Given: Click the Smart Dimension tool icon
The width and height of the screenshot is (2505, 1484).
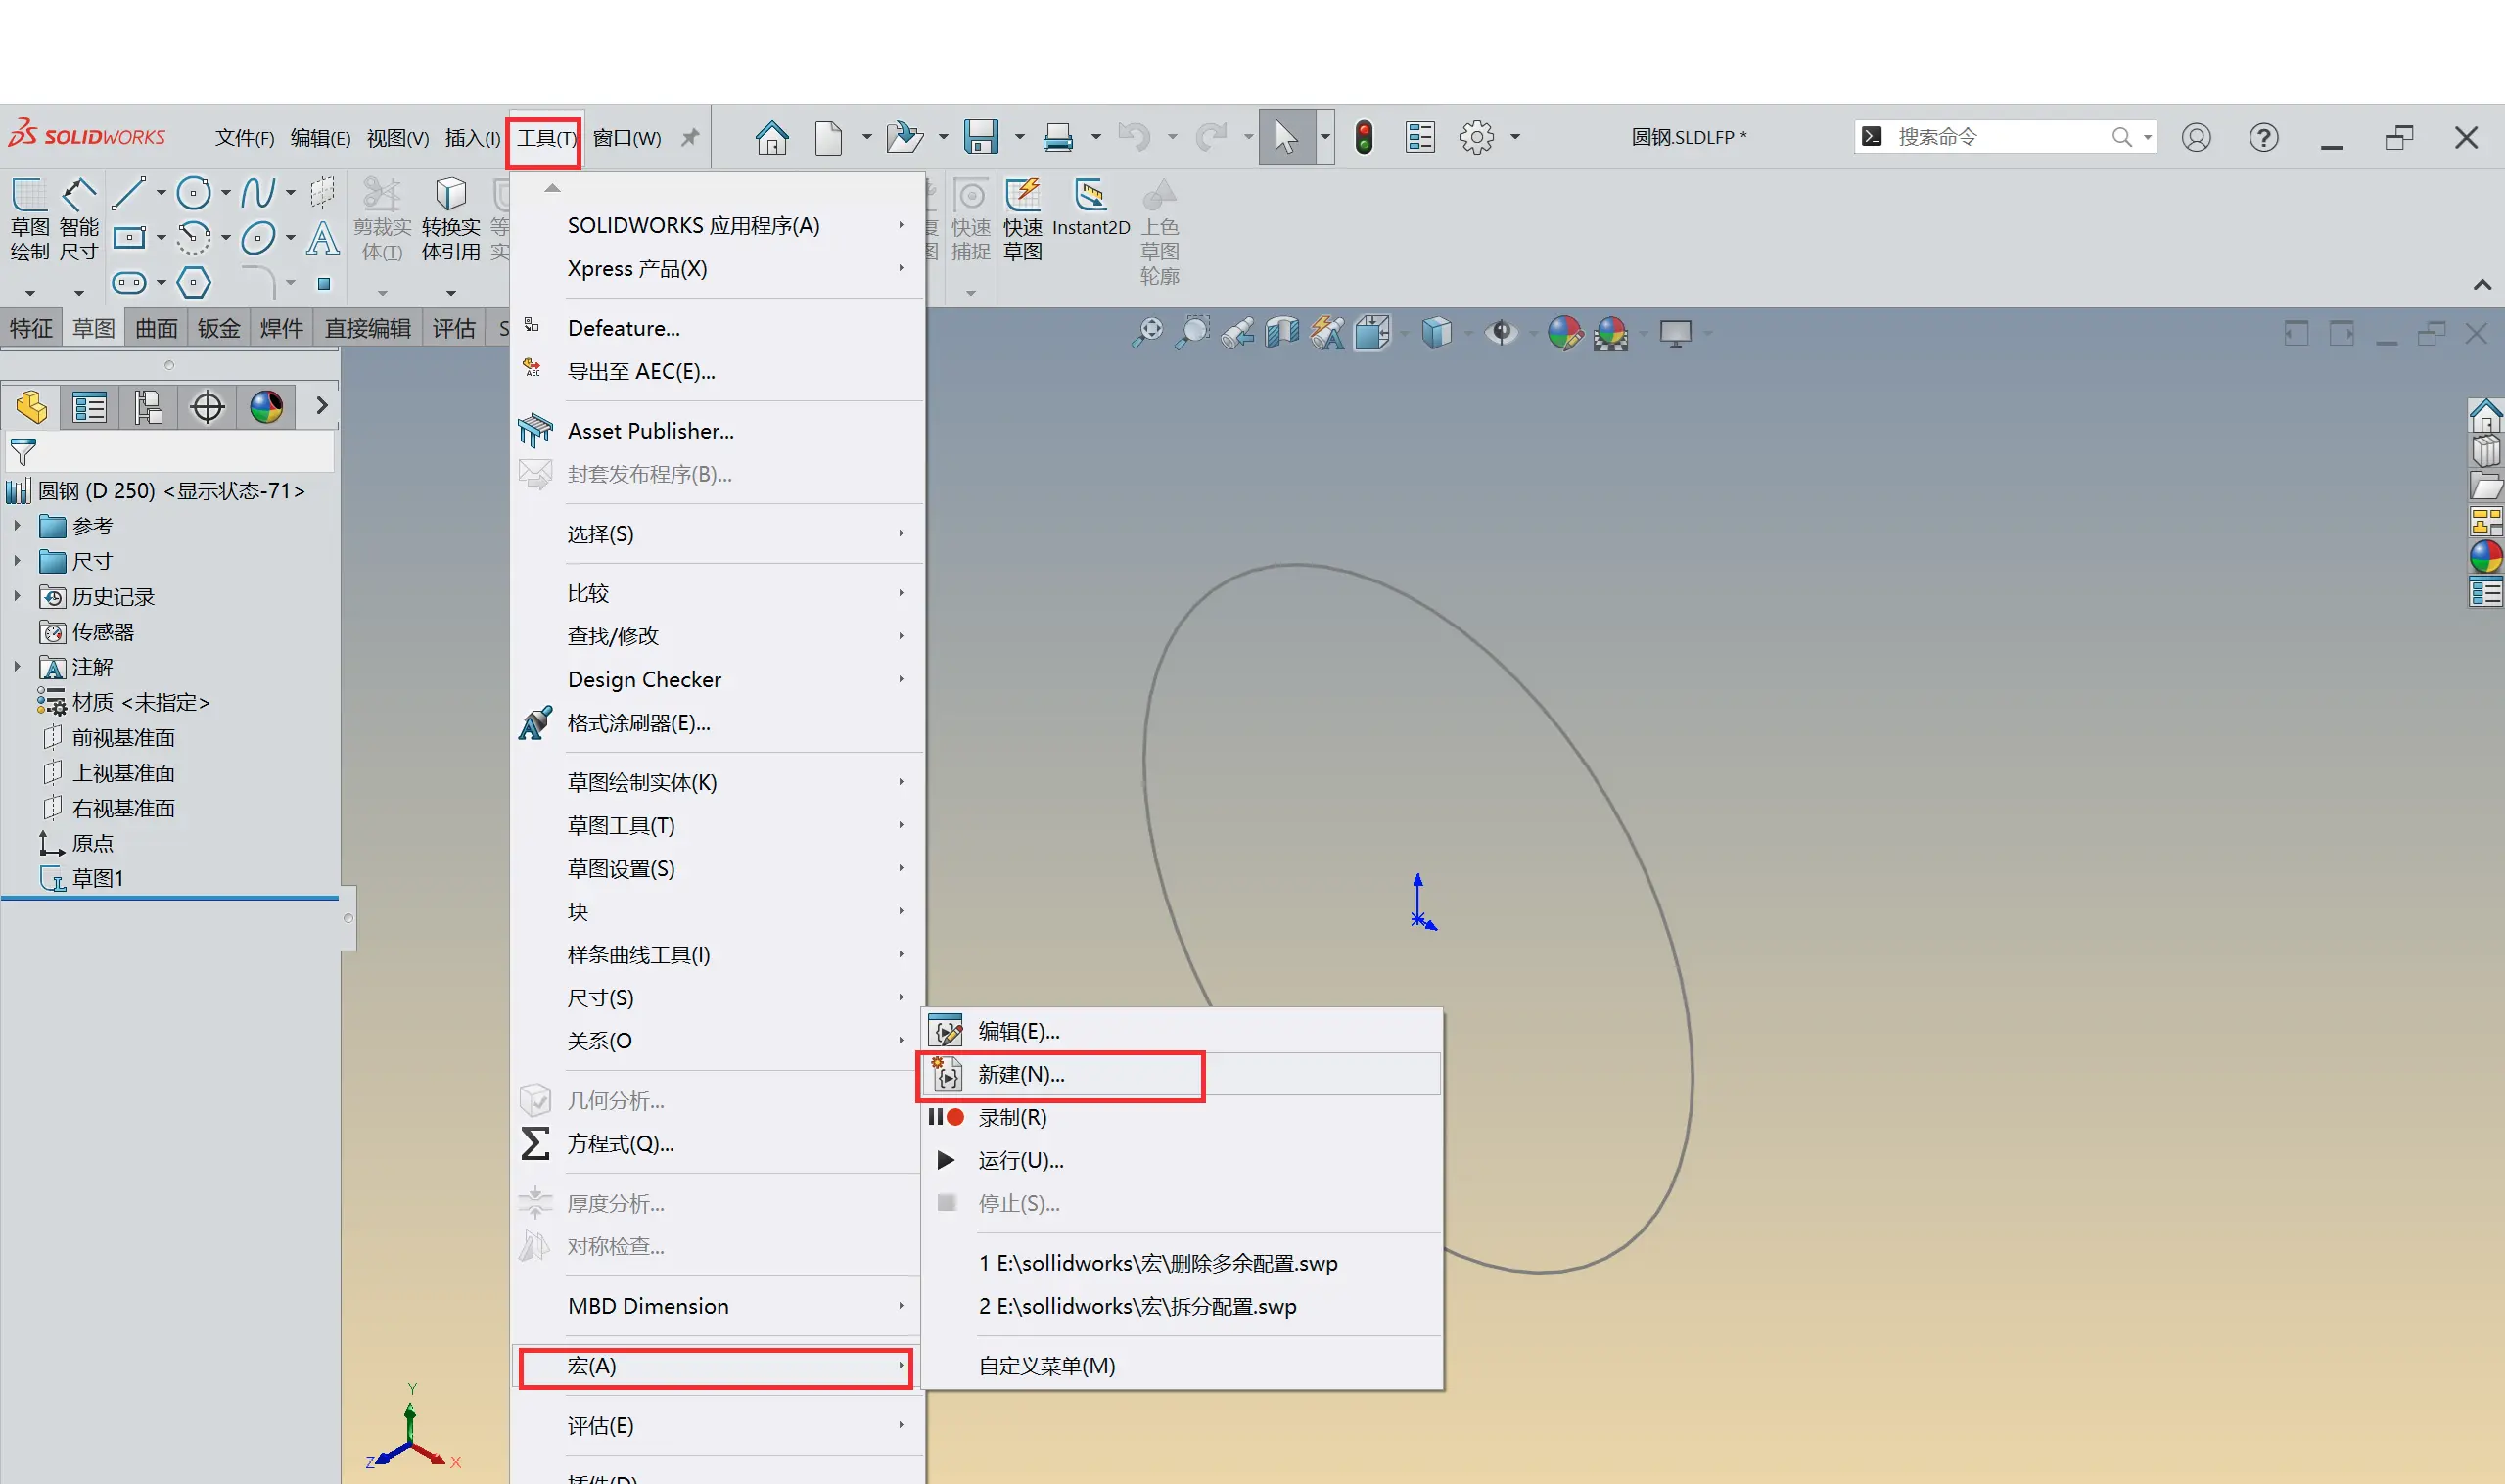Looking at the screenshot, I should [78, 195].
